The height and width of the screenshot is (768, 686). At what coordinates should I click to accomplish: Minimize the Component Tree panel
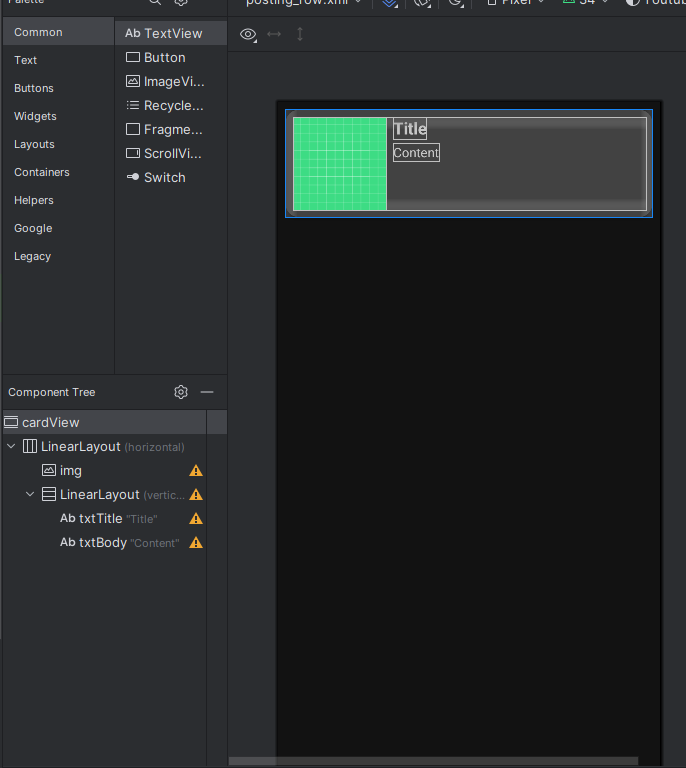[207, 392]
